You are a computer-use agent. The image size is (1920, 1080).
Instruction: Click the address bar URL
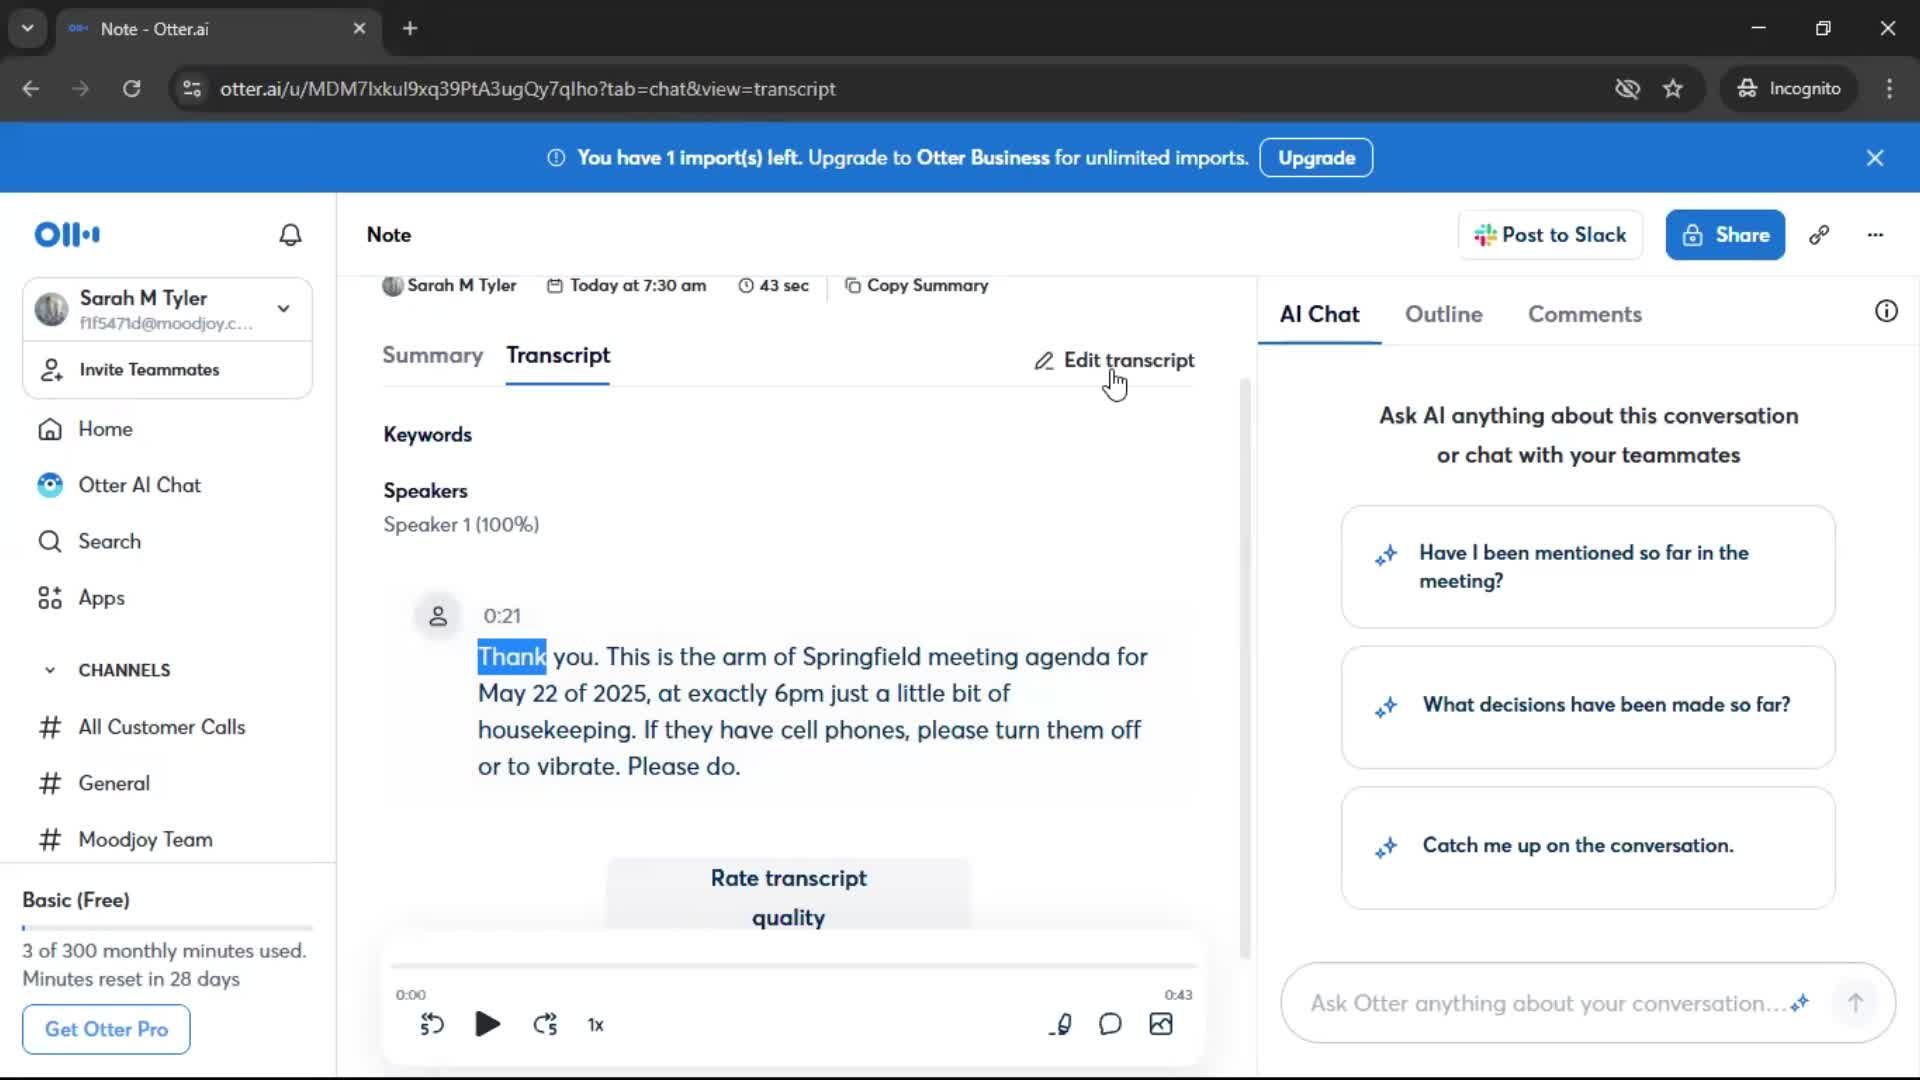[x=528, y=89]
